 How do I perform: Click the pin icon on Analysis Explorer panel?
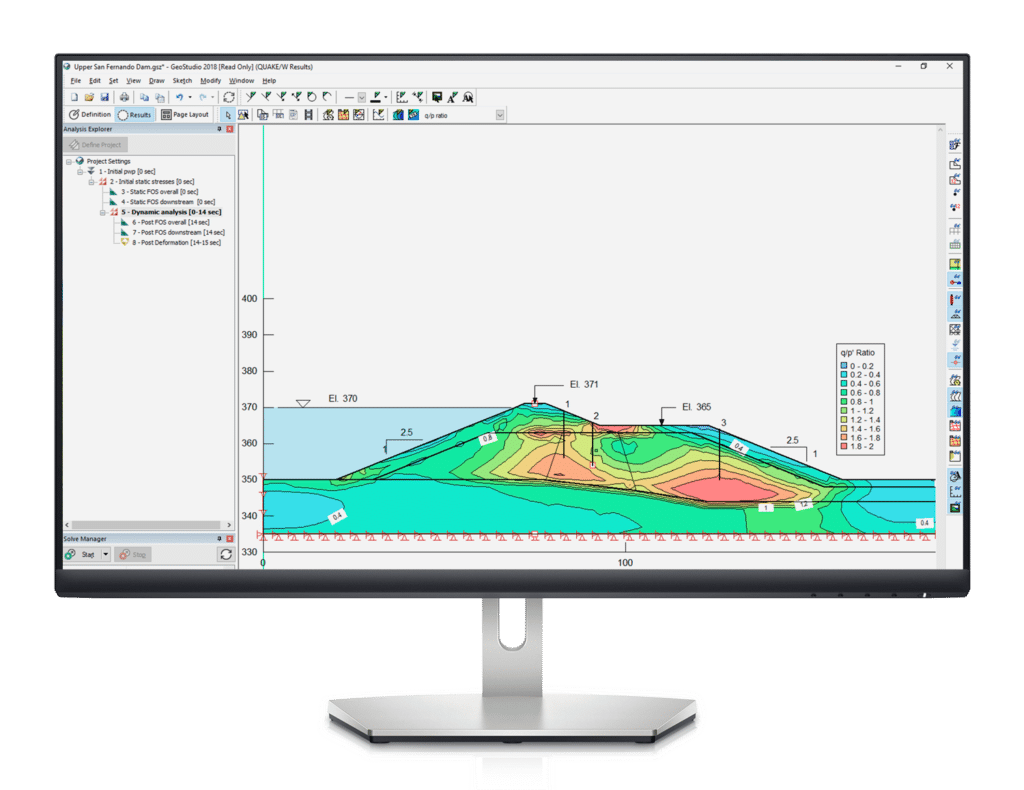tap(219, 128)
